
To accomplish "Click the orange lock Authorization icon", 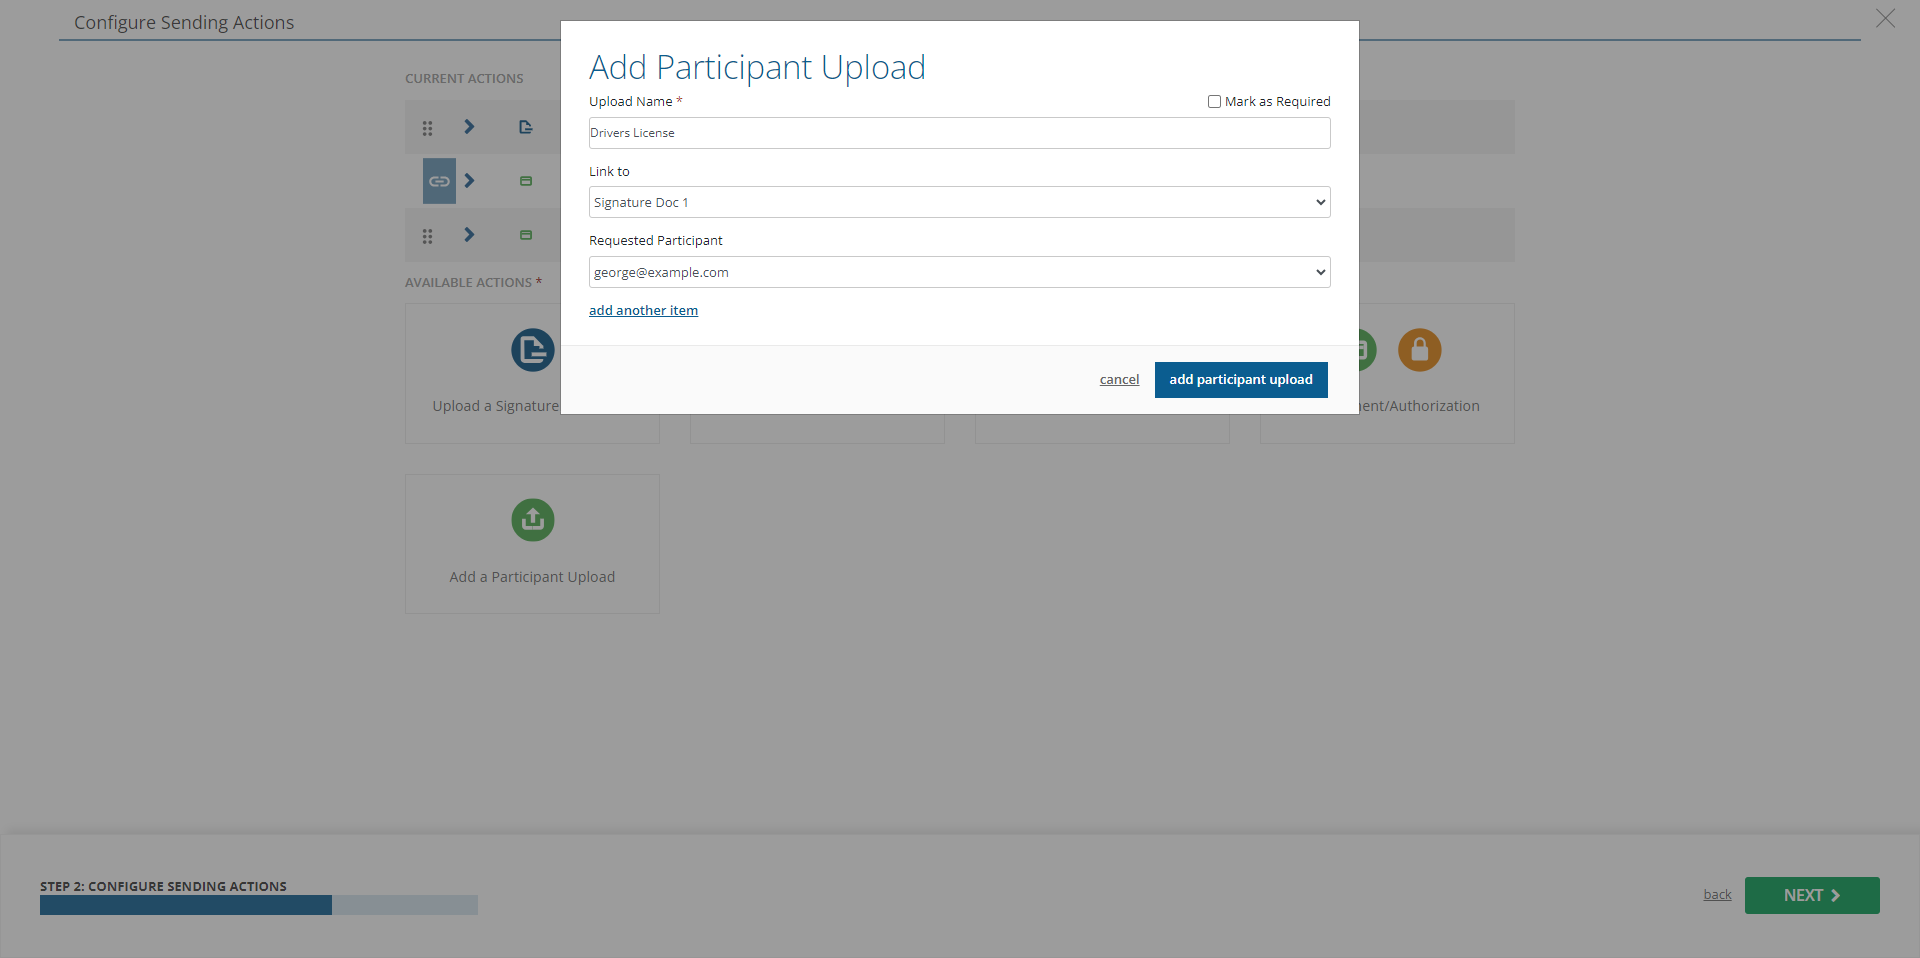I will pyautogui.click(x=1419, y=350).
